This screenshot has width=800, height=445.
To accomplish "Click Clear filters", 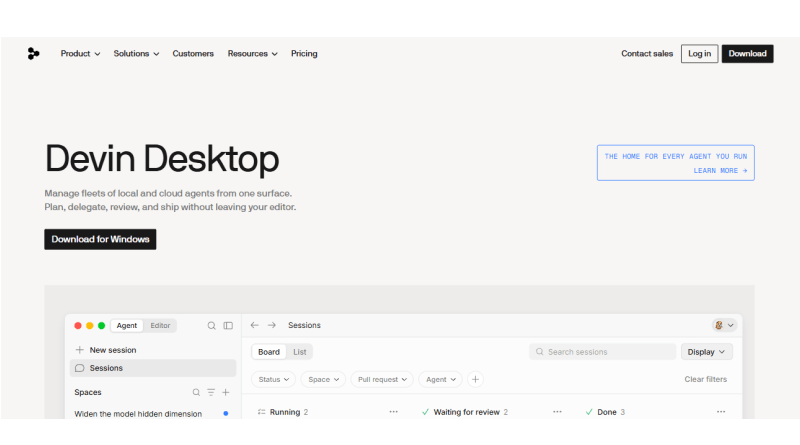I will (x=706, y=379).
